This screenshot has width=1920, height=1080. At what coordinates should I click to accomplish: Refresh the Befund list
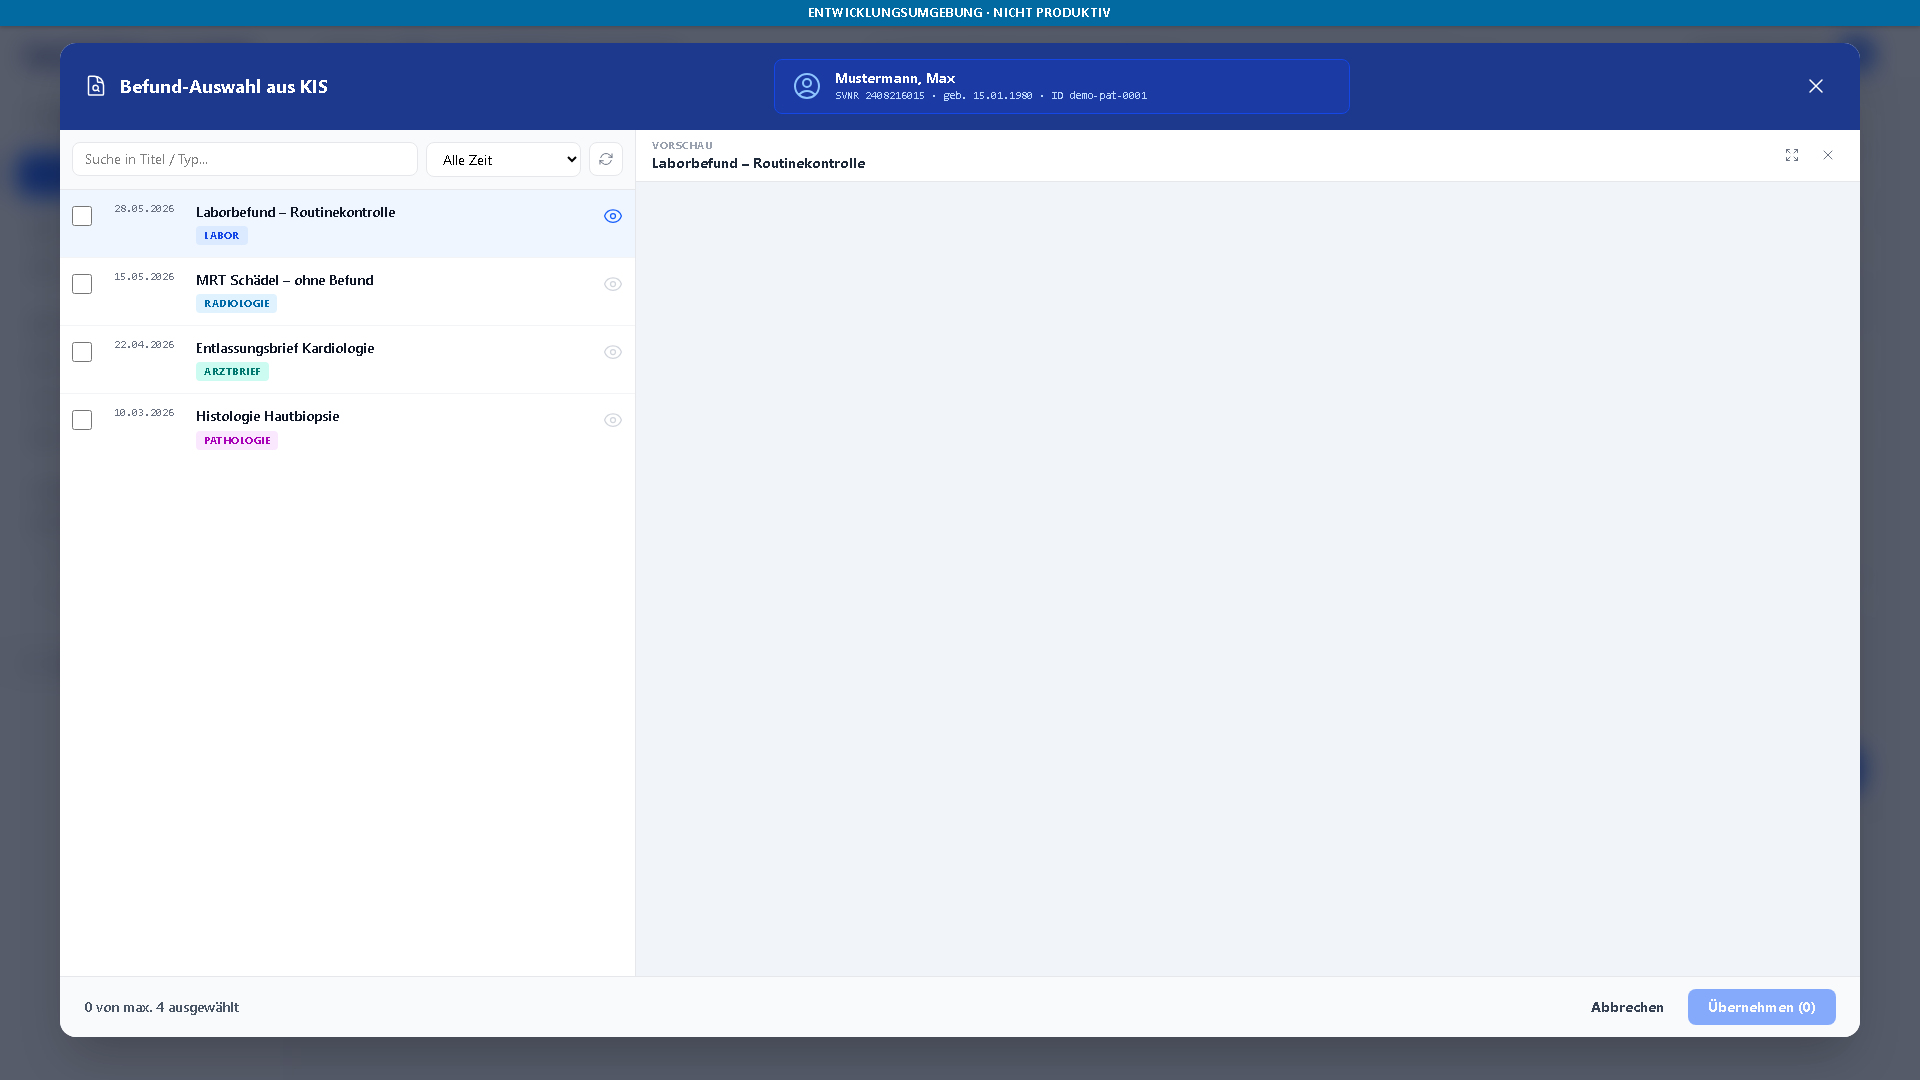click(606, 159)
